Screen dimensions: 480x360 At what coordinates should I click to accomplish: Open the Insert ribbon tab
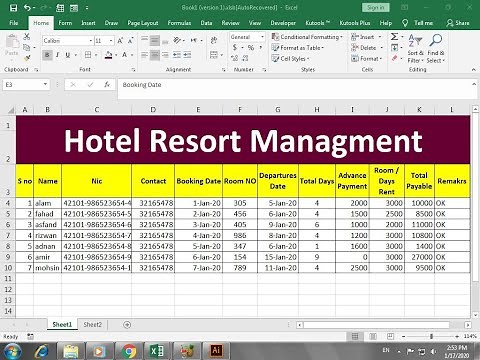(x=88, y=23)
